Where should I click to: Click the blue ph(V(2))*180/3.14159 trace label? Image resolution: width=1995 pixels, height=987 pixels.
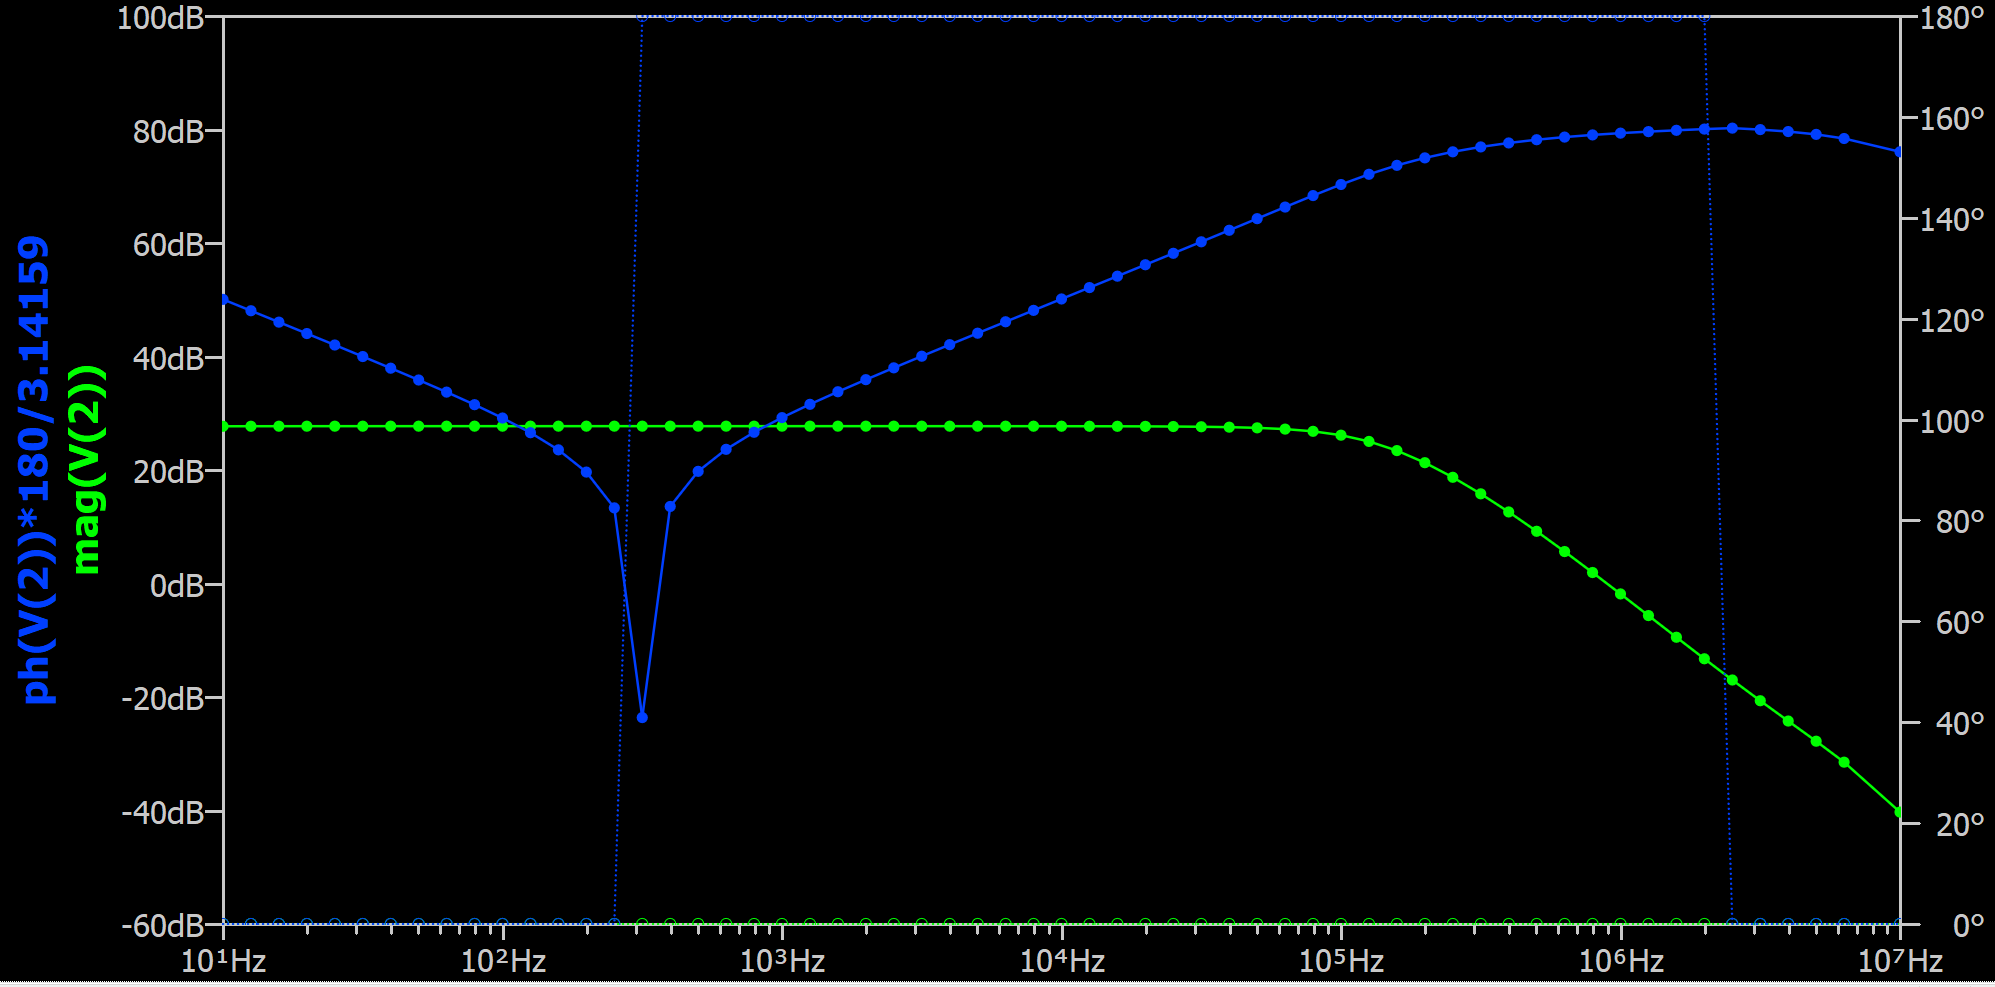[34, 470]
